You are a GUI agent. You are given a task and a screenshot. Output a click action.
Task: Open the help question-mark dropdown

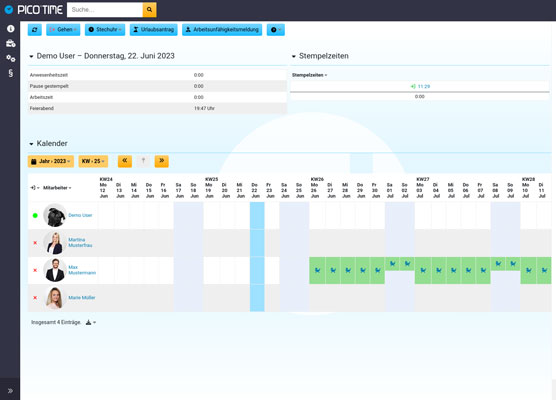coord(276,30)
